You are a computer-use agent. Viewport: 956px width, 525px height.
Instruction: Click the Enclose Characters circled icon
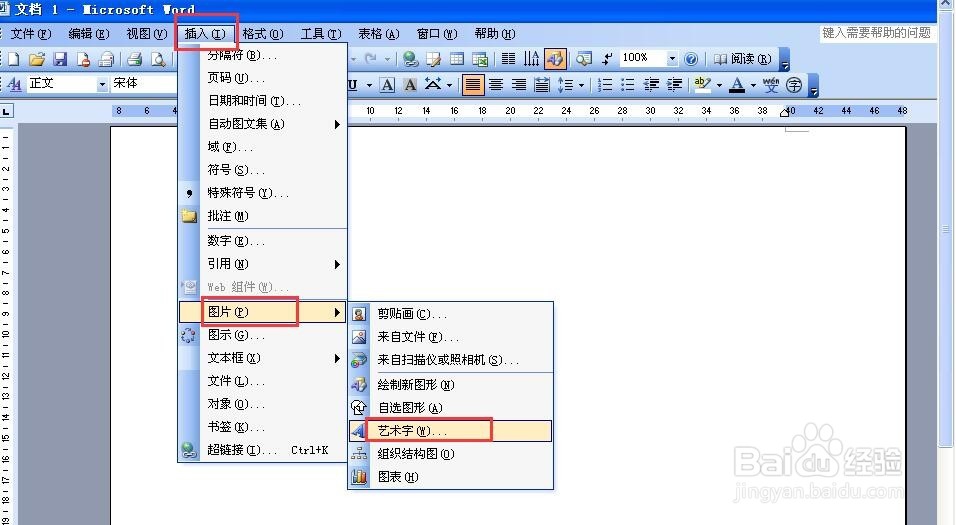pyautogui.click(x=794, y=85)
